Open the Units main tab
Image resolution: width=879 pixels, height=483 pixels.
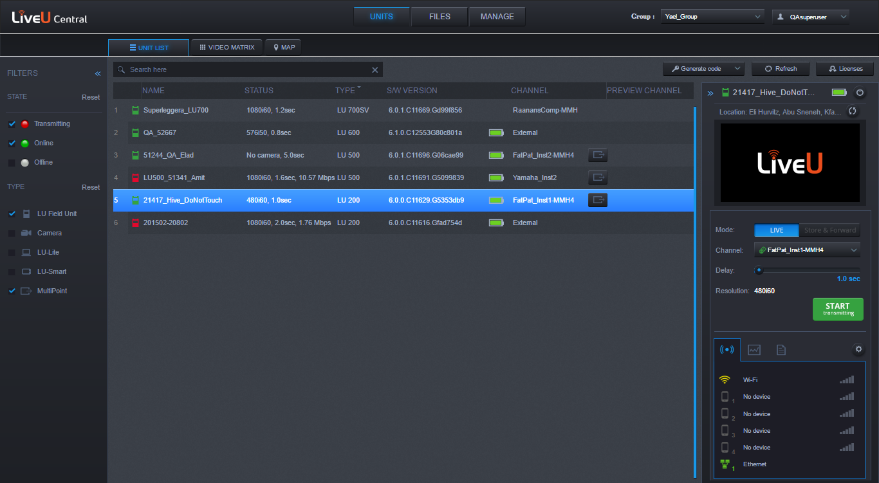(381, 17)
